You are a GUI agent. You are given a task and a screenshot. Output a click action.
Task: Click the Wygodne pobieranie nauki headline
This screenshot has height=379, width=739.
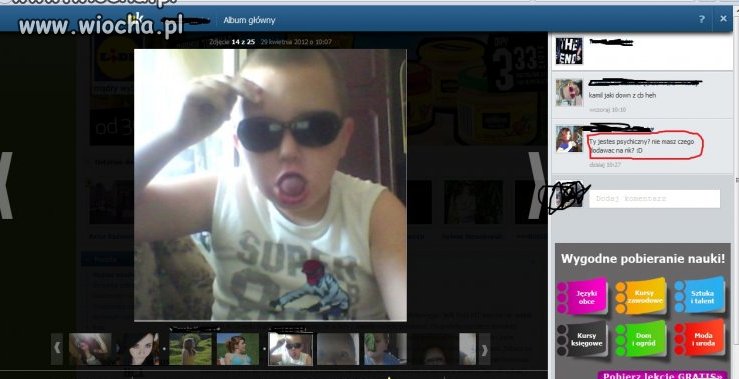click(643, 258)
